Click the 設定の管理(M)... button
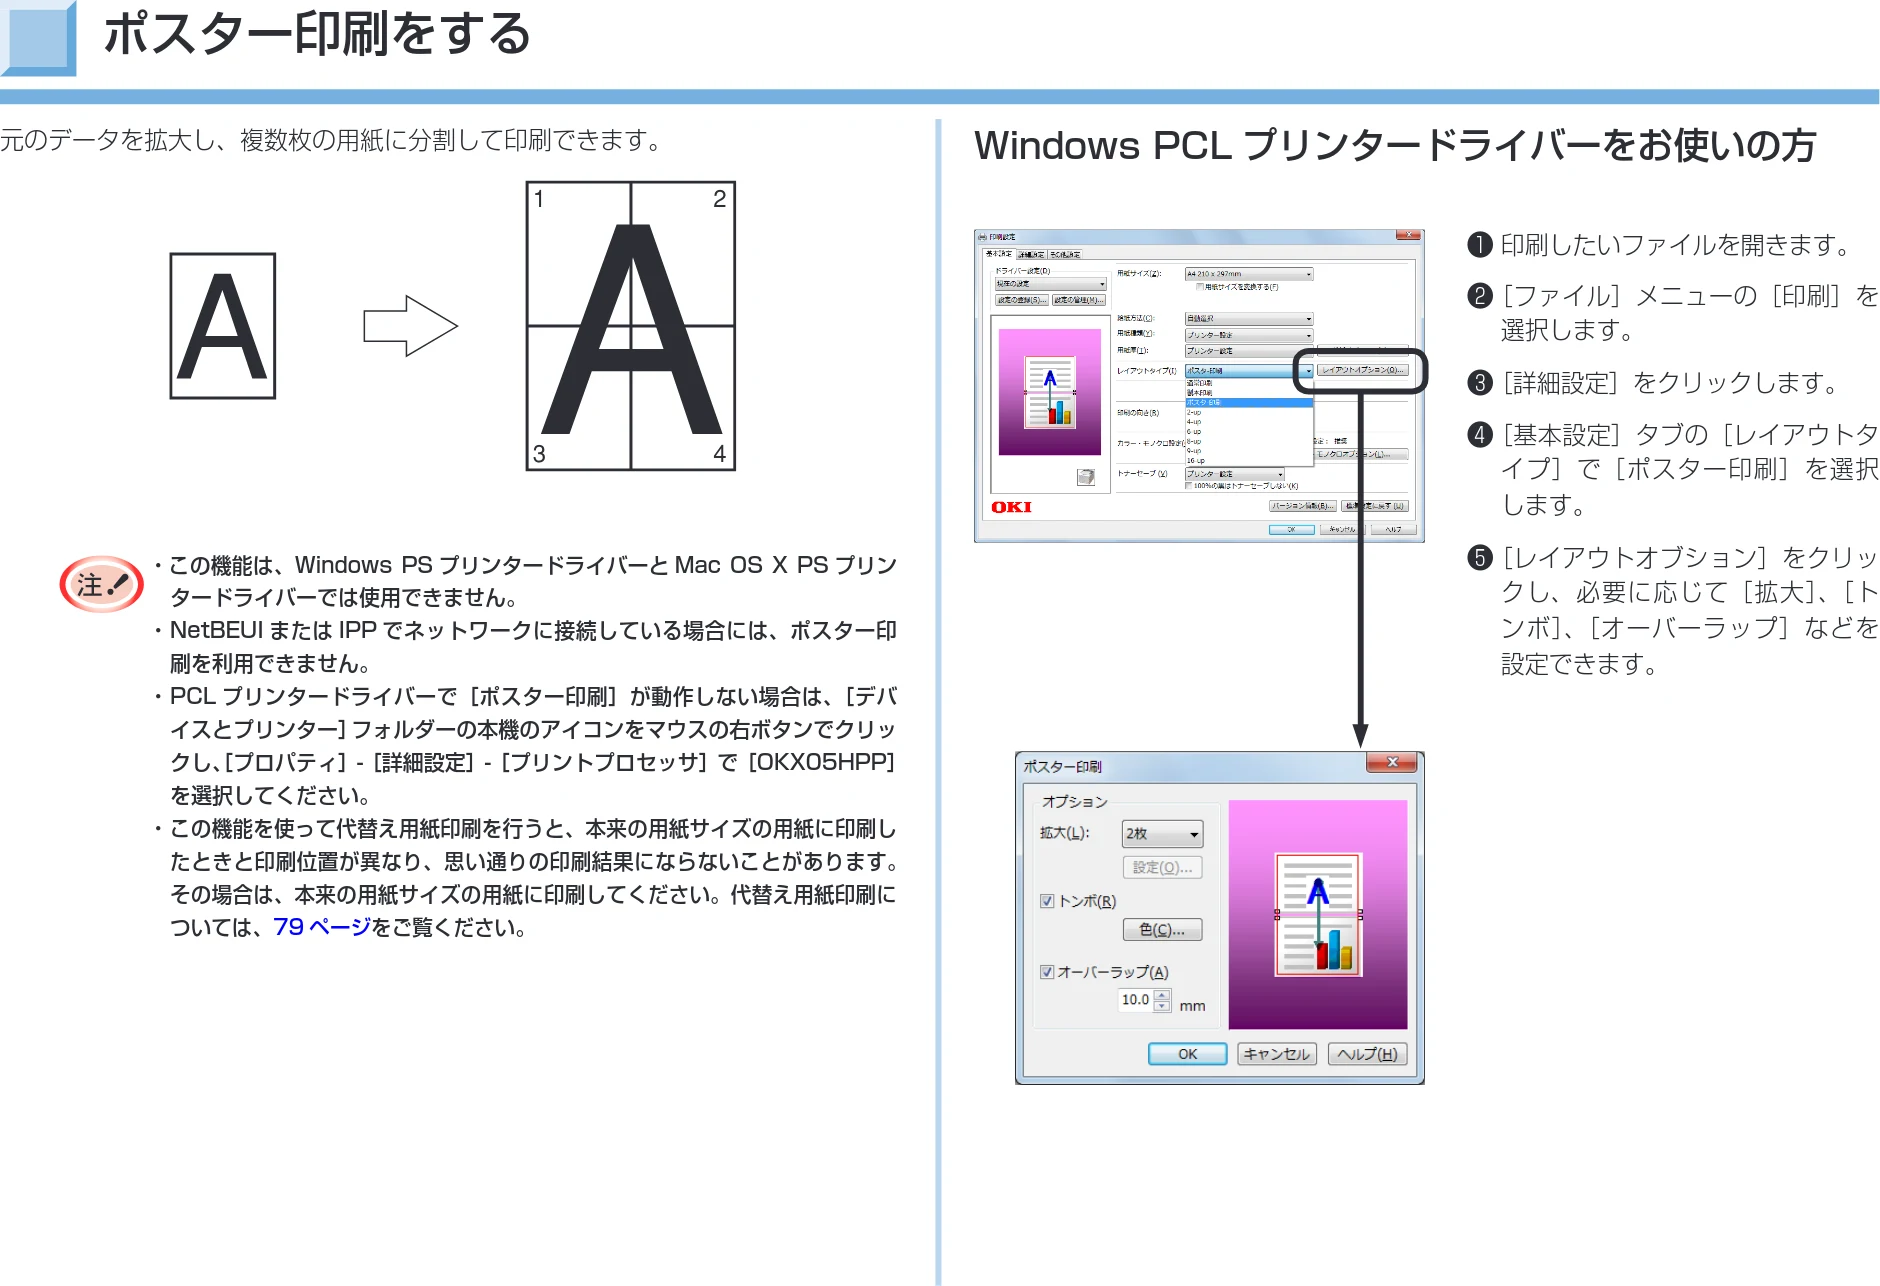The image size is (1880, 1286). [x=1079, y=300]
